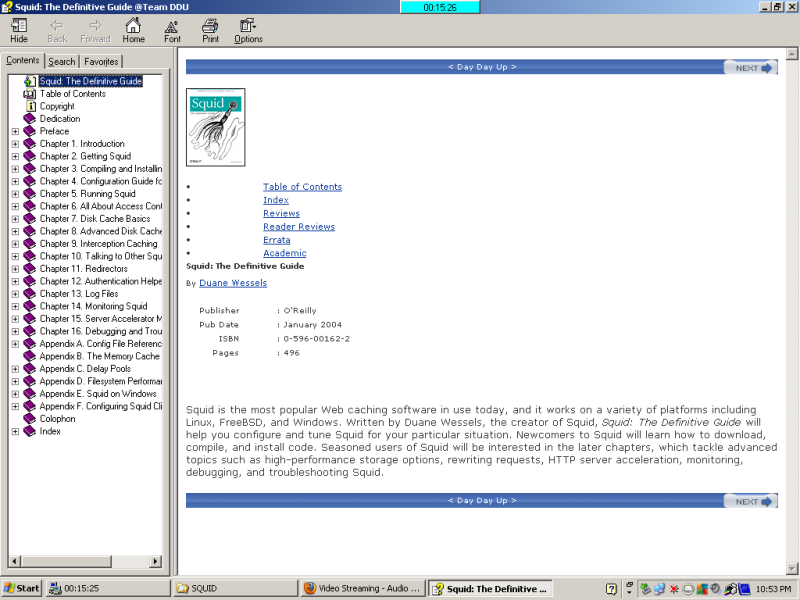Click the contents pane horizontal scrollbar thumb
The image size is (800, 600).
[x=66, y=561]
